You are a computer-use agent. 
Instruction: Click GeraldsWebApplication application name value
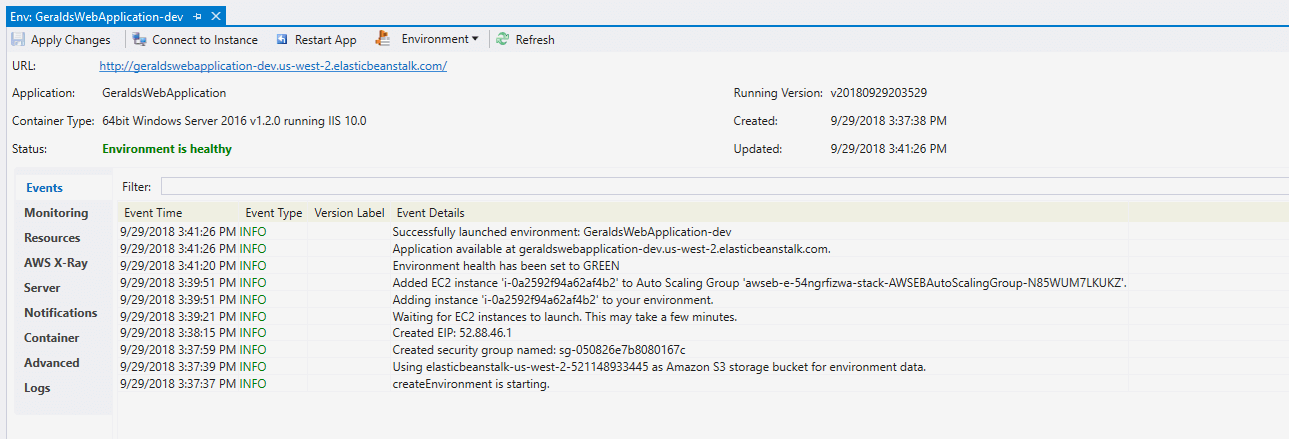click(x=164, y=93)
